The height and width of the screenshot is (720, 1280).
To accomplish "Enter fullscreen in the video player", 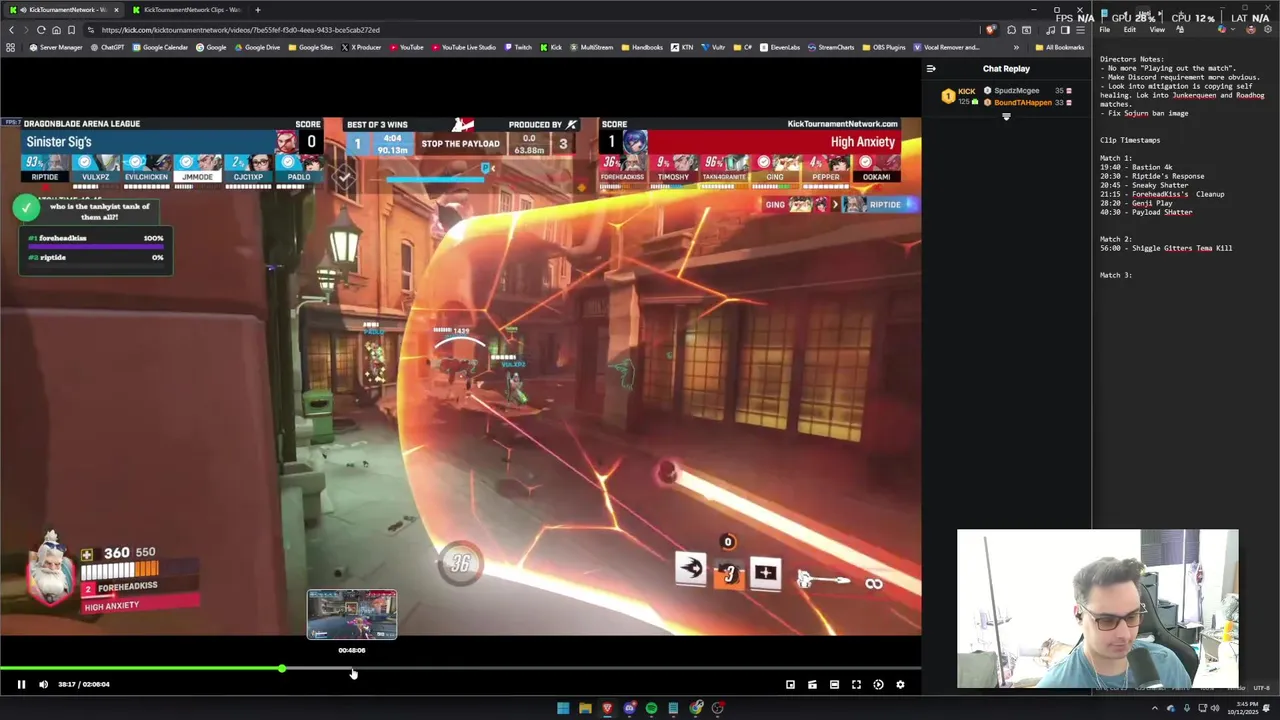I will coord(856,685).
